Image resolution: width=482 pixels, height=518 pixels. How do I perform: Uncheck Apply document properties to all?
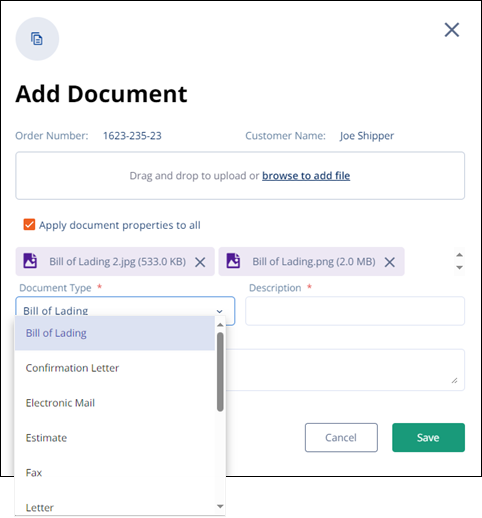pos(29,225)
